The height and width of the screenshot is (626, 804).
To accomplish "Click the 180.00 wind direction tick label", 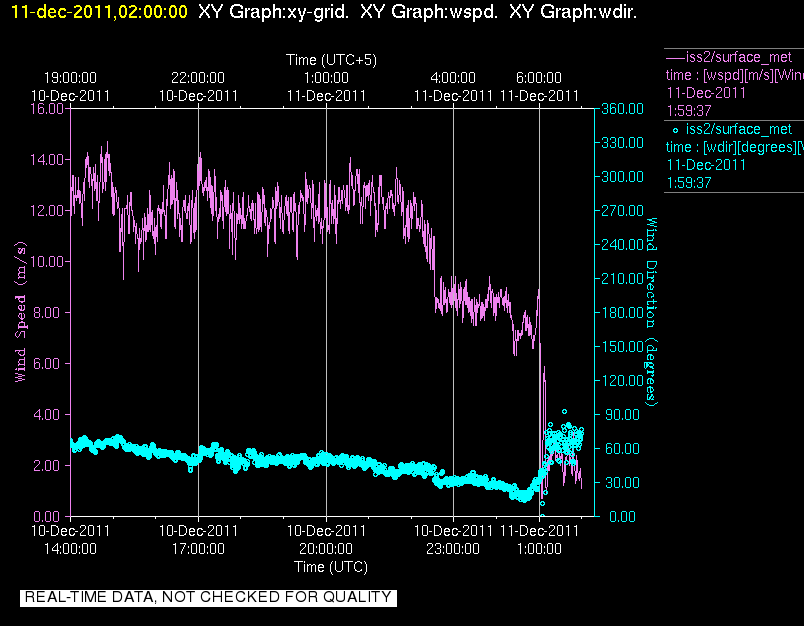I will pyautogui.click(x=622, y=312).
